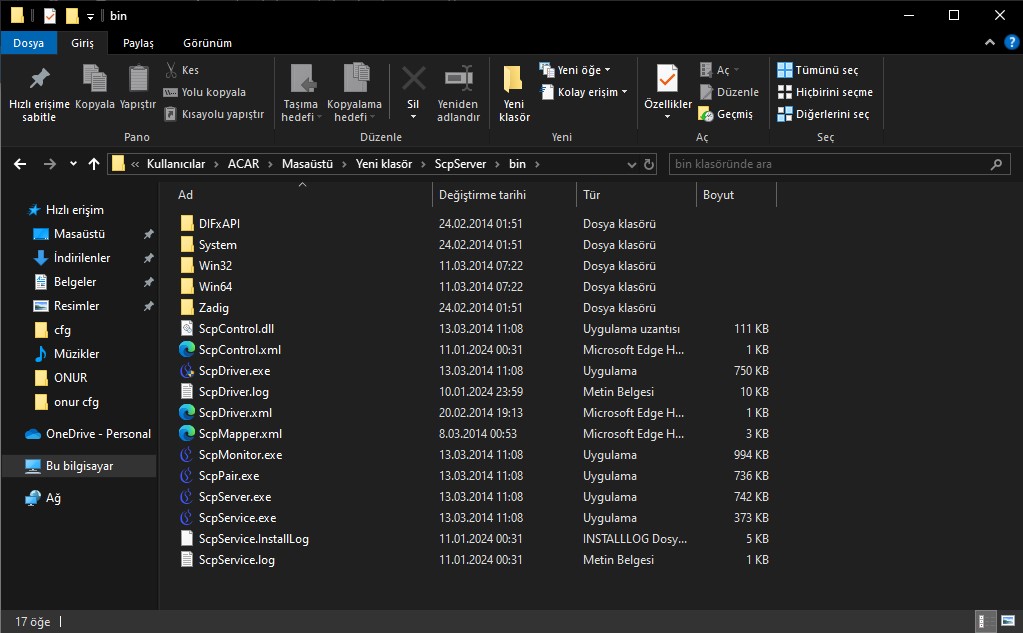Click the Sil delete X icon

tap(413, 79)
